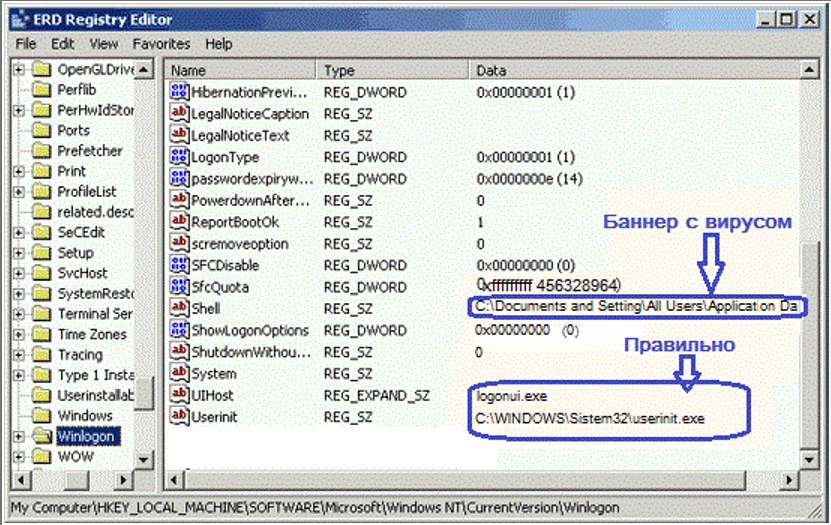Sort values by Name column header

241,70
